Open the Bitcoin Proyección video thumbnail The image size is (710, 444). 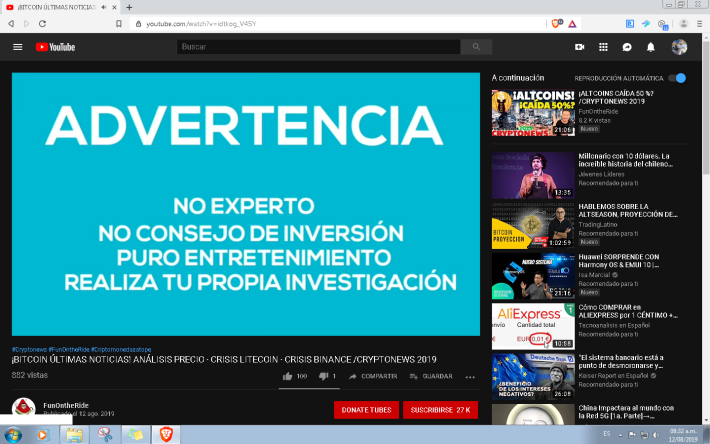point(533,225)
